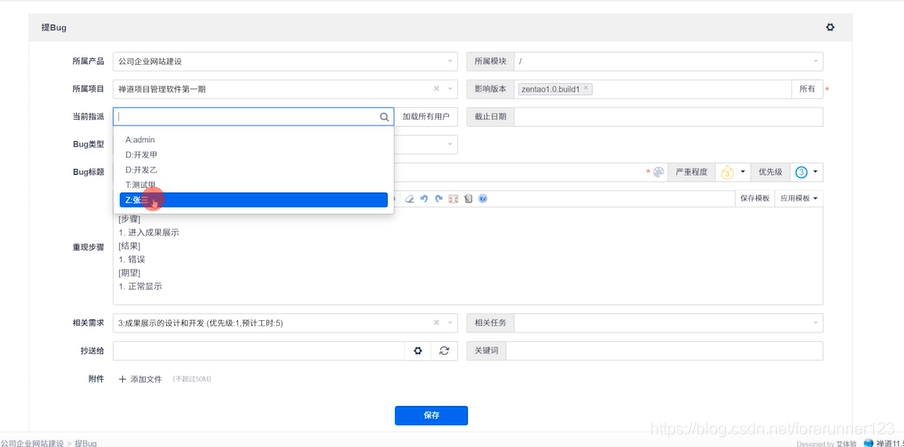Click the 关键词 input field

coord(664,351)
